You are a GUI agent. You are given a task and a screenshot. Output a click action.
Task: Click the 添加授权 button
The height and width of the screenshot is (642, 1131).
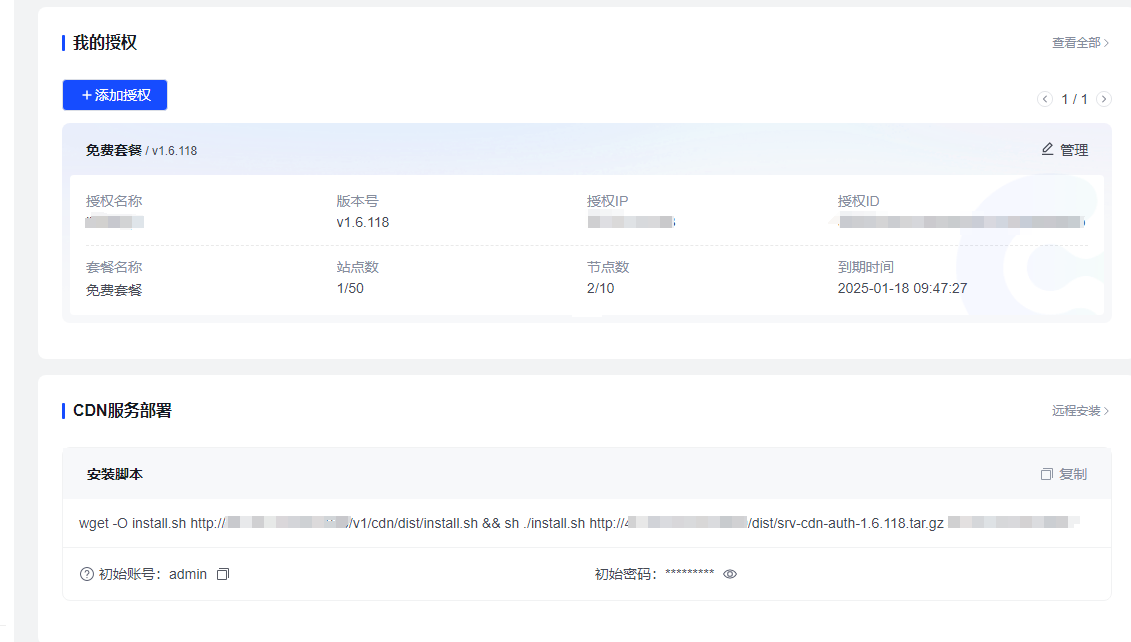coord(115,95)
